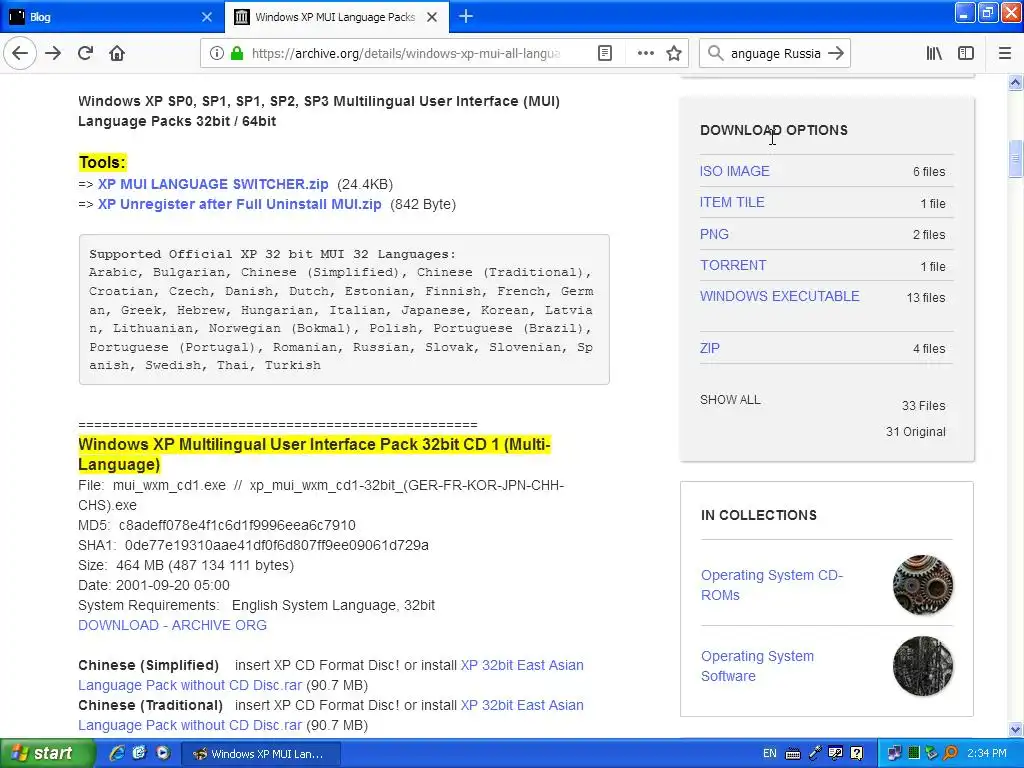Screen dimensions: 1024x768
Task: Click the green padlock security icon
Action: tap(236, 53)
